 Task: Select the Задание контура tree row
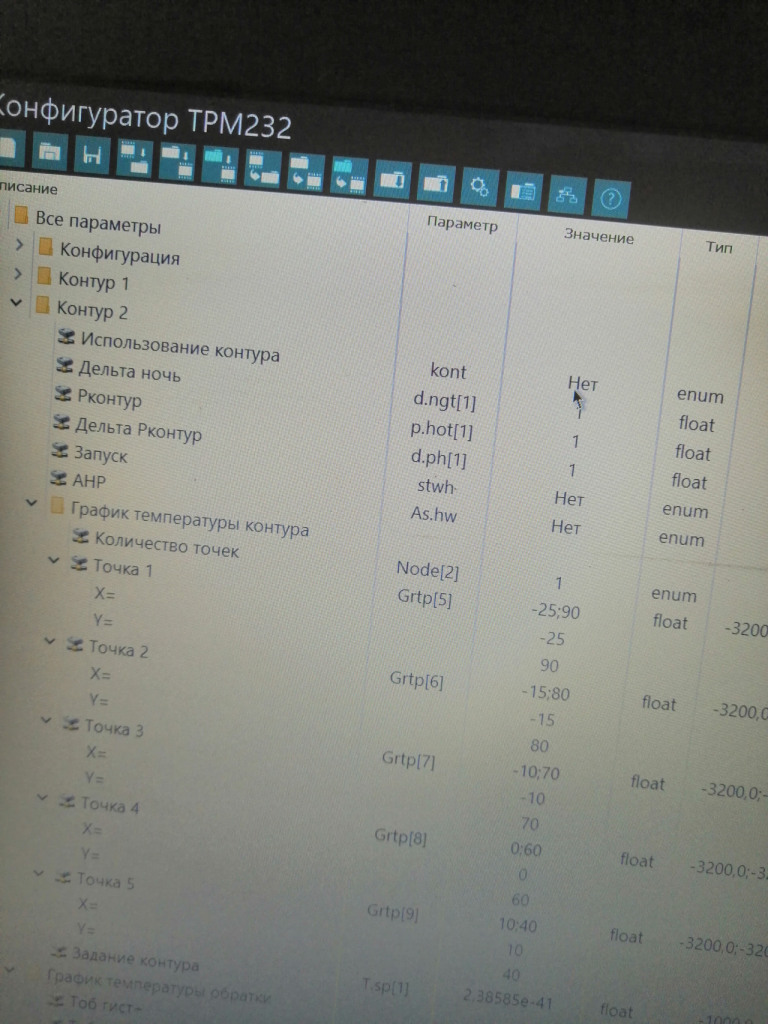(x=135, y=958)
